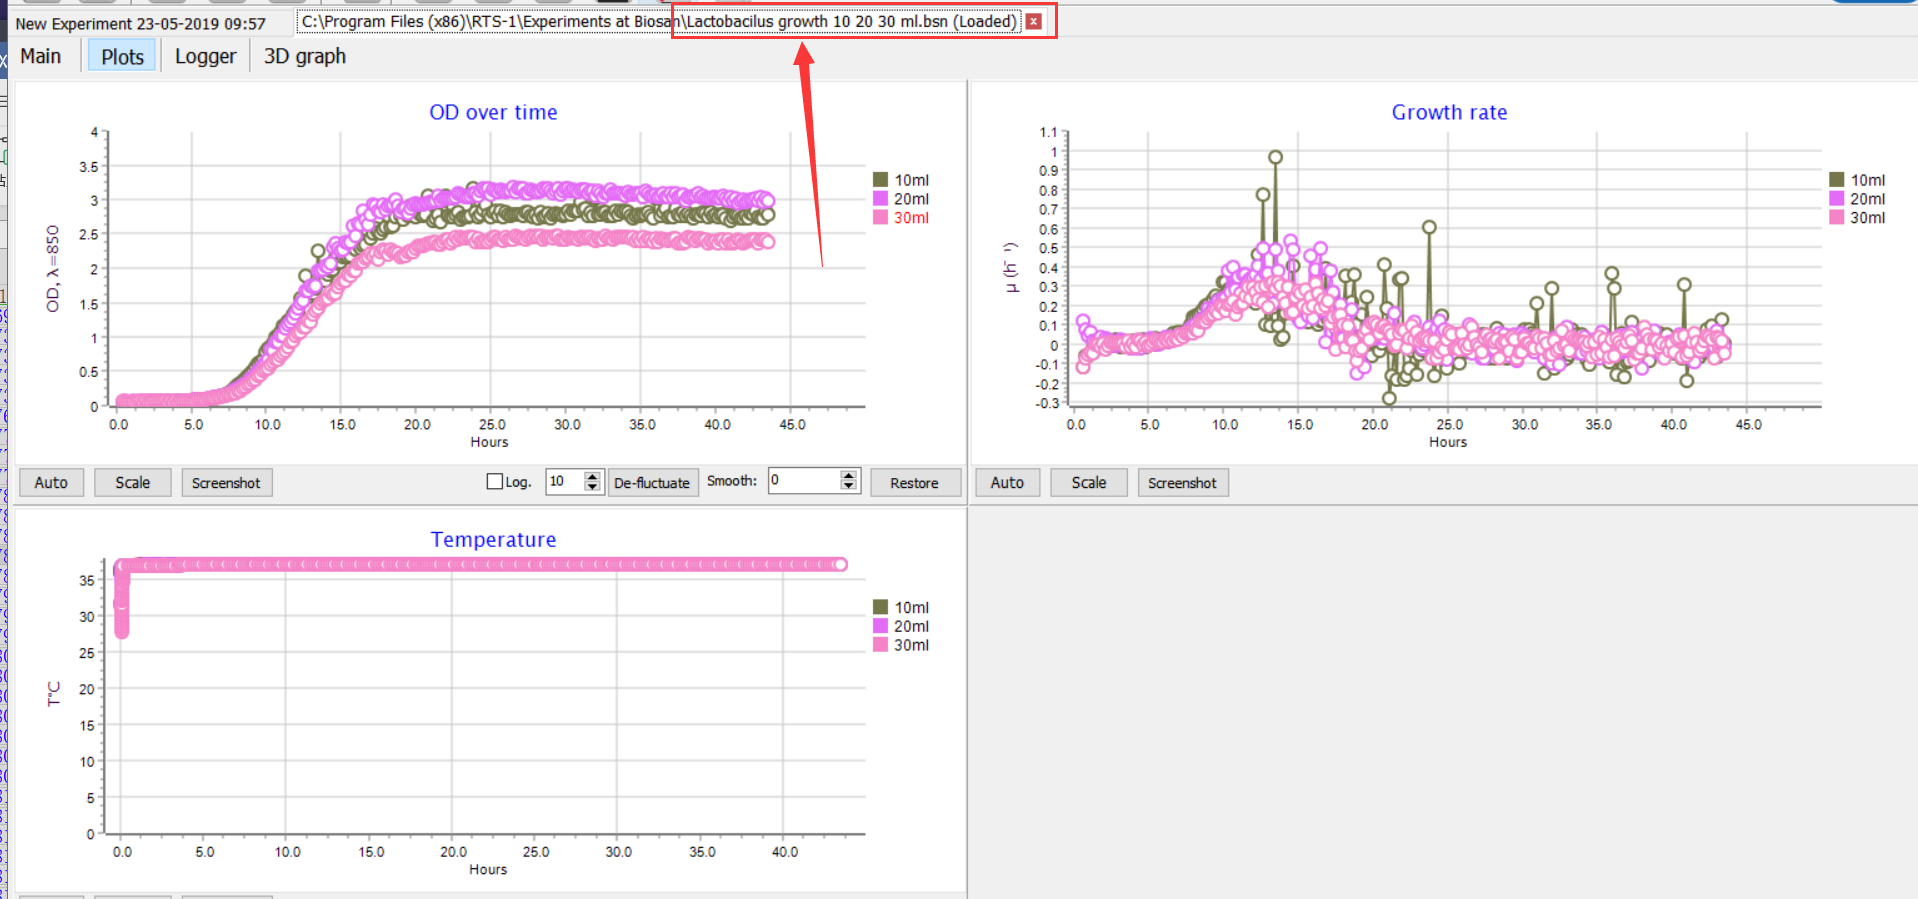Focus the Smooth value input field
Screen dimensions: 1918x899
pyautogui.click(x=804, y=481)
